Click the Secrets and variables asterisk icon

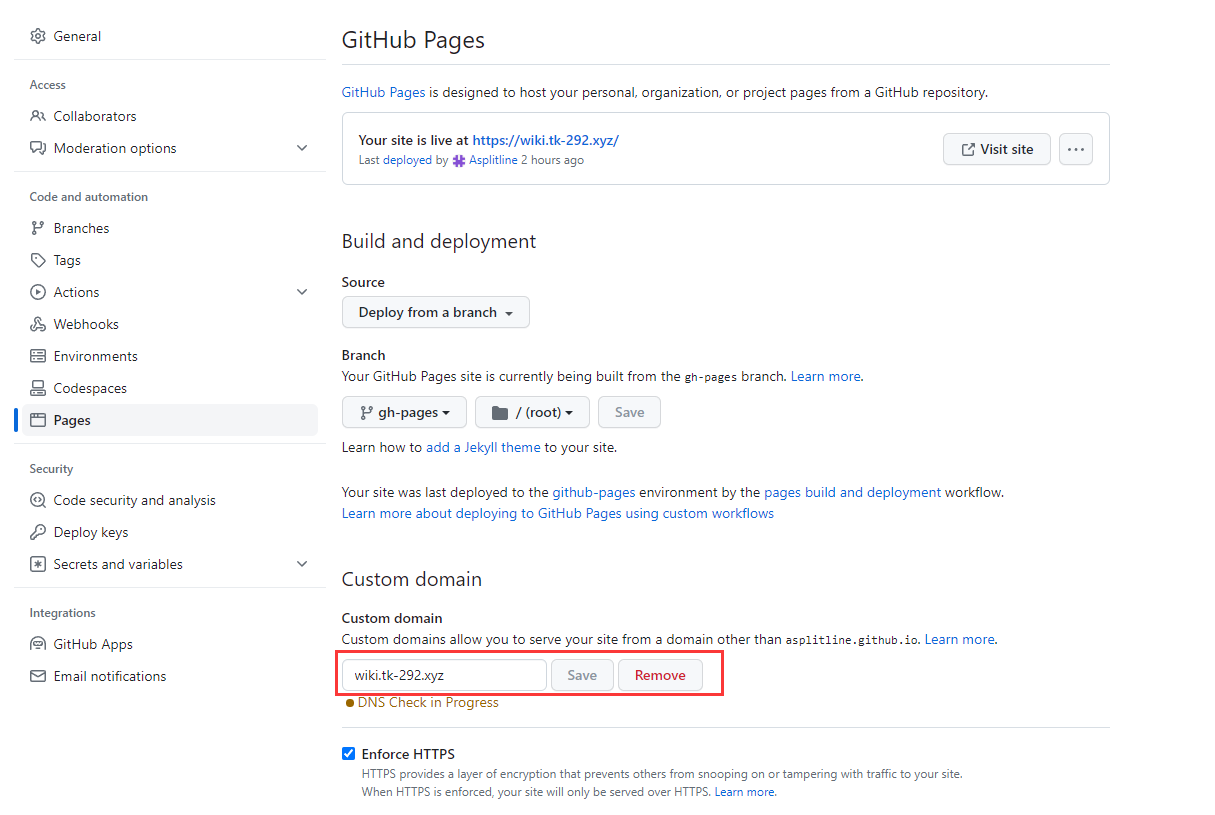coord(38,564)
